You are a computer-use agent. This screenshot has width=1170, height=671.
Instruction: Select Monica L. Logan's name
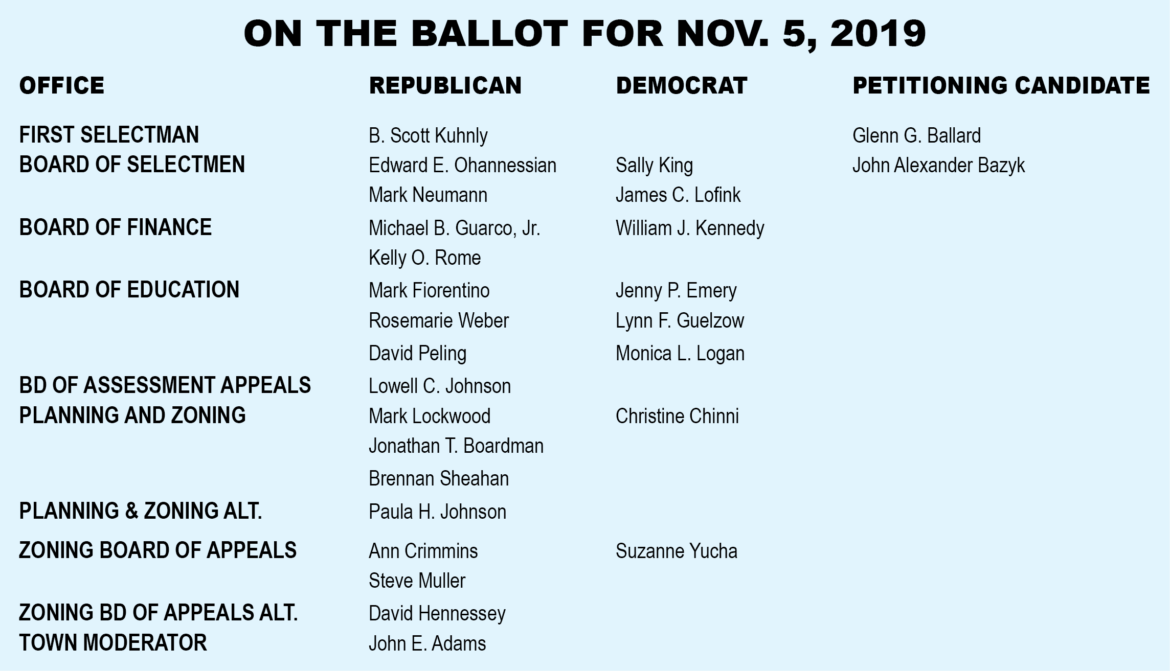680,353
